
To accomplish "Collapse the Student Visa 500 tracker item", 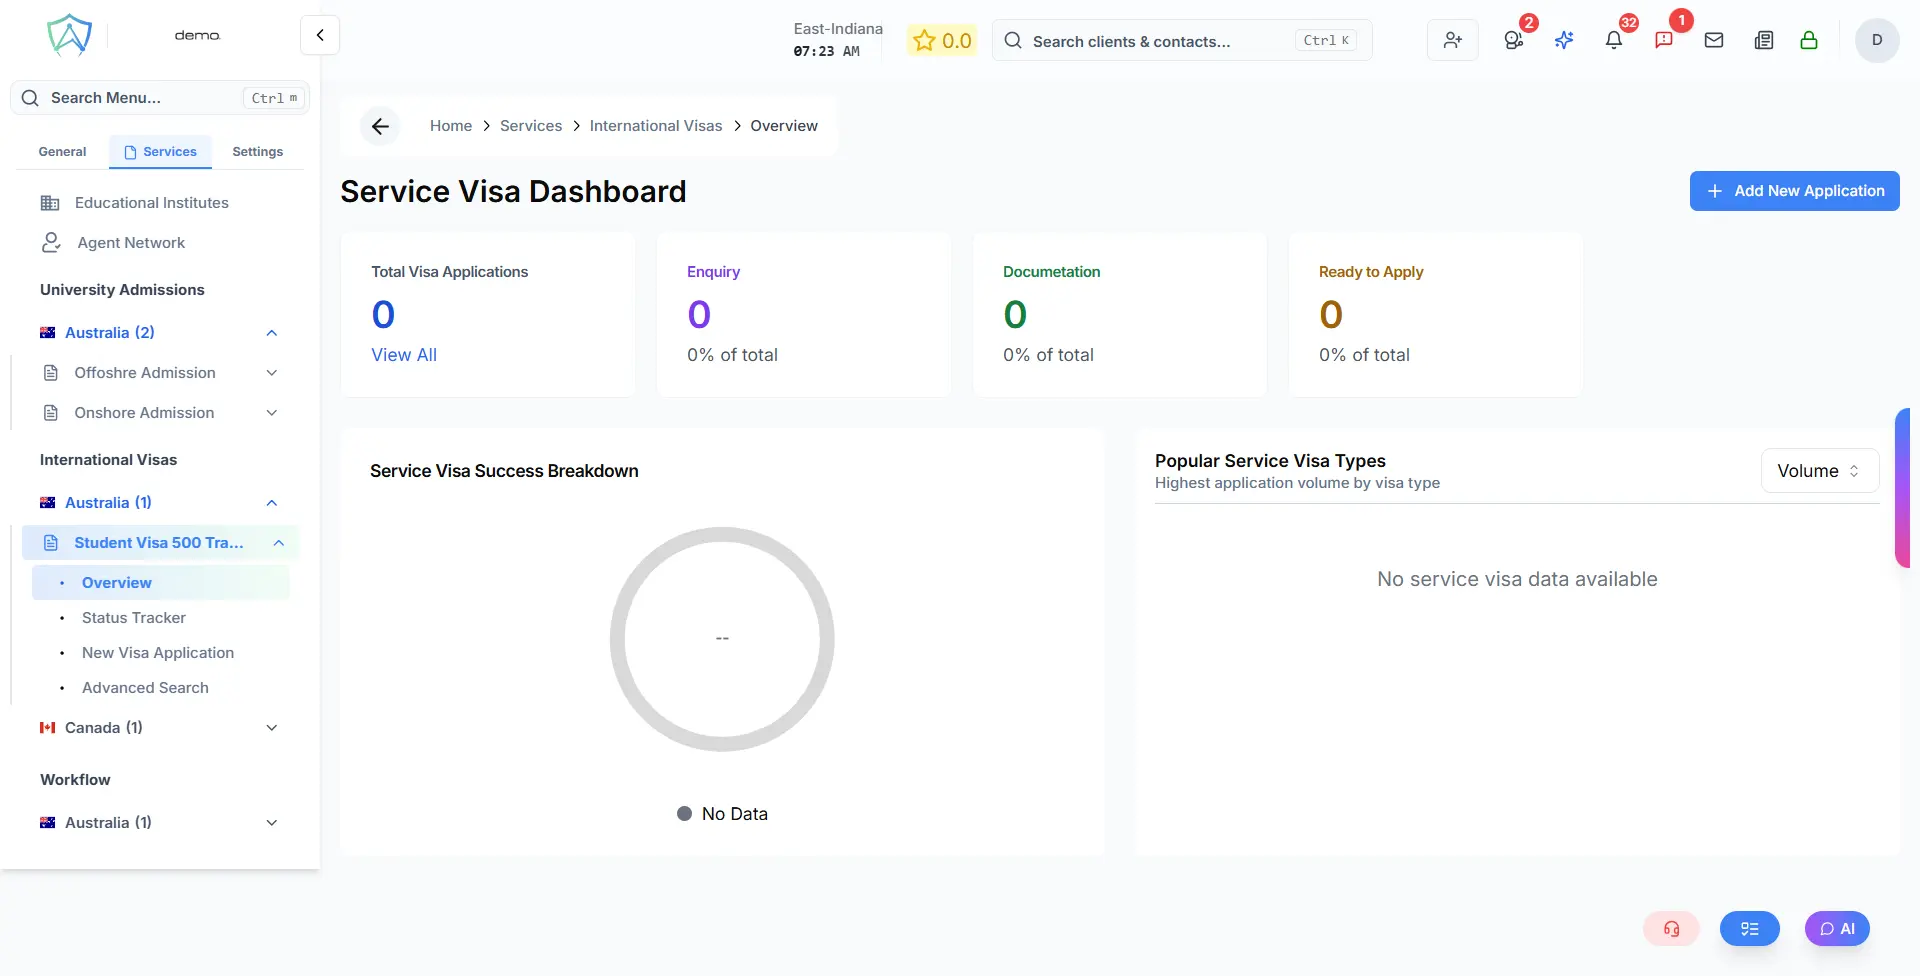I will tap(279, 543).
